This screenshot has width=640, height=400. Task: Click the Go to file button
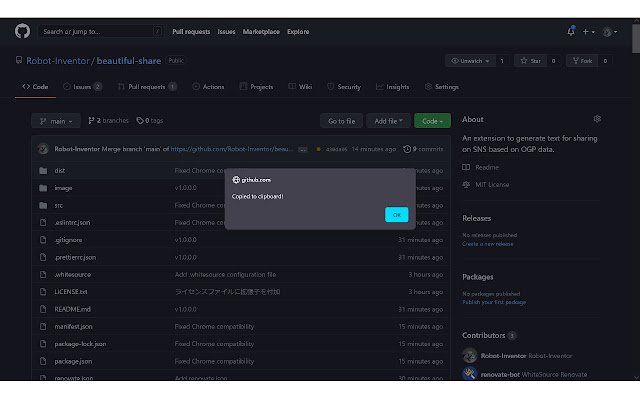point(341,121)
